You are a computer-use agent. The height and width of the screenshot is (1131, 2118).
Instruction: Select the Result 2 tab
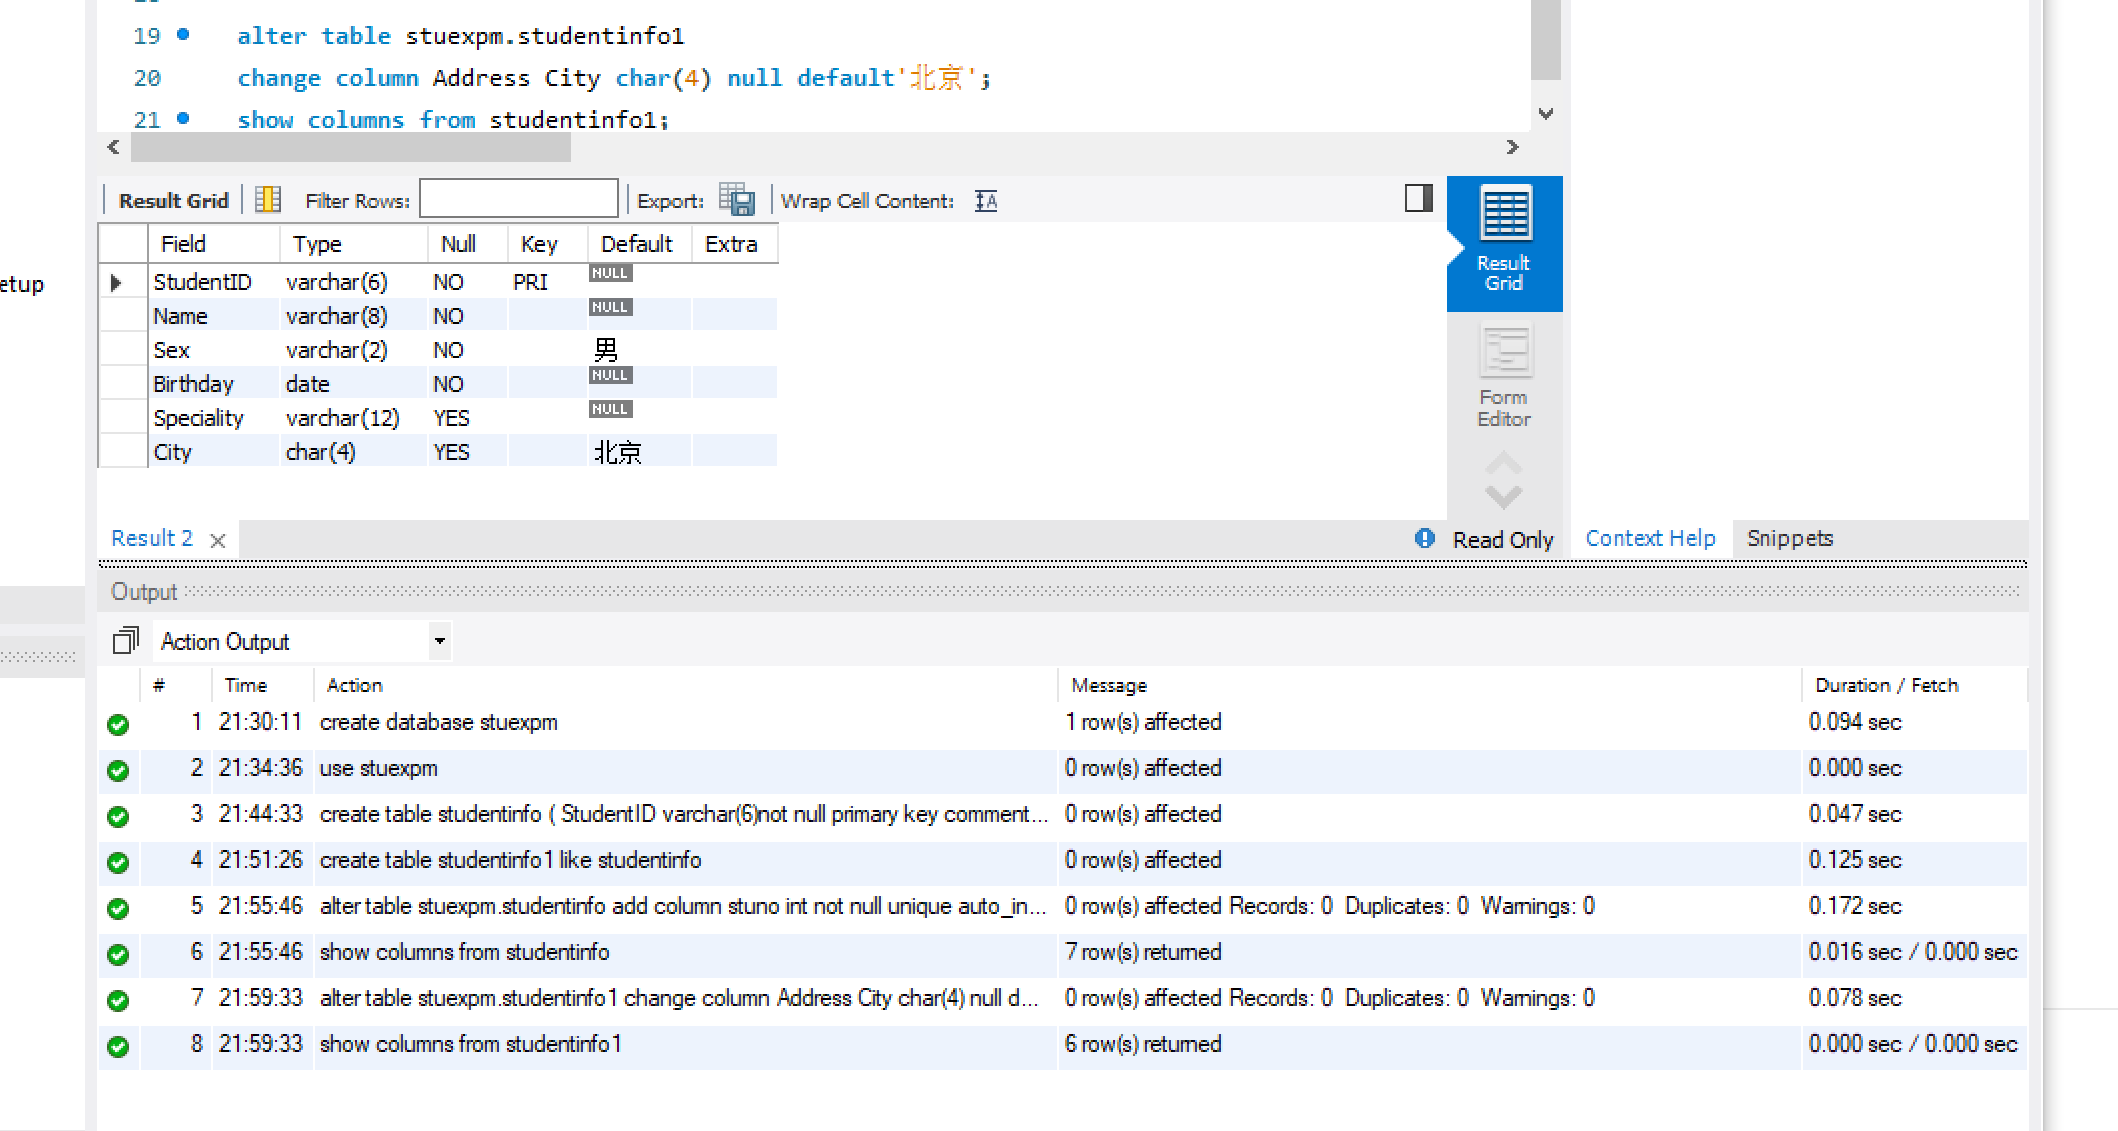click(152, 539)
